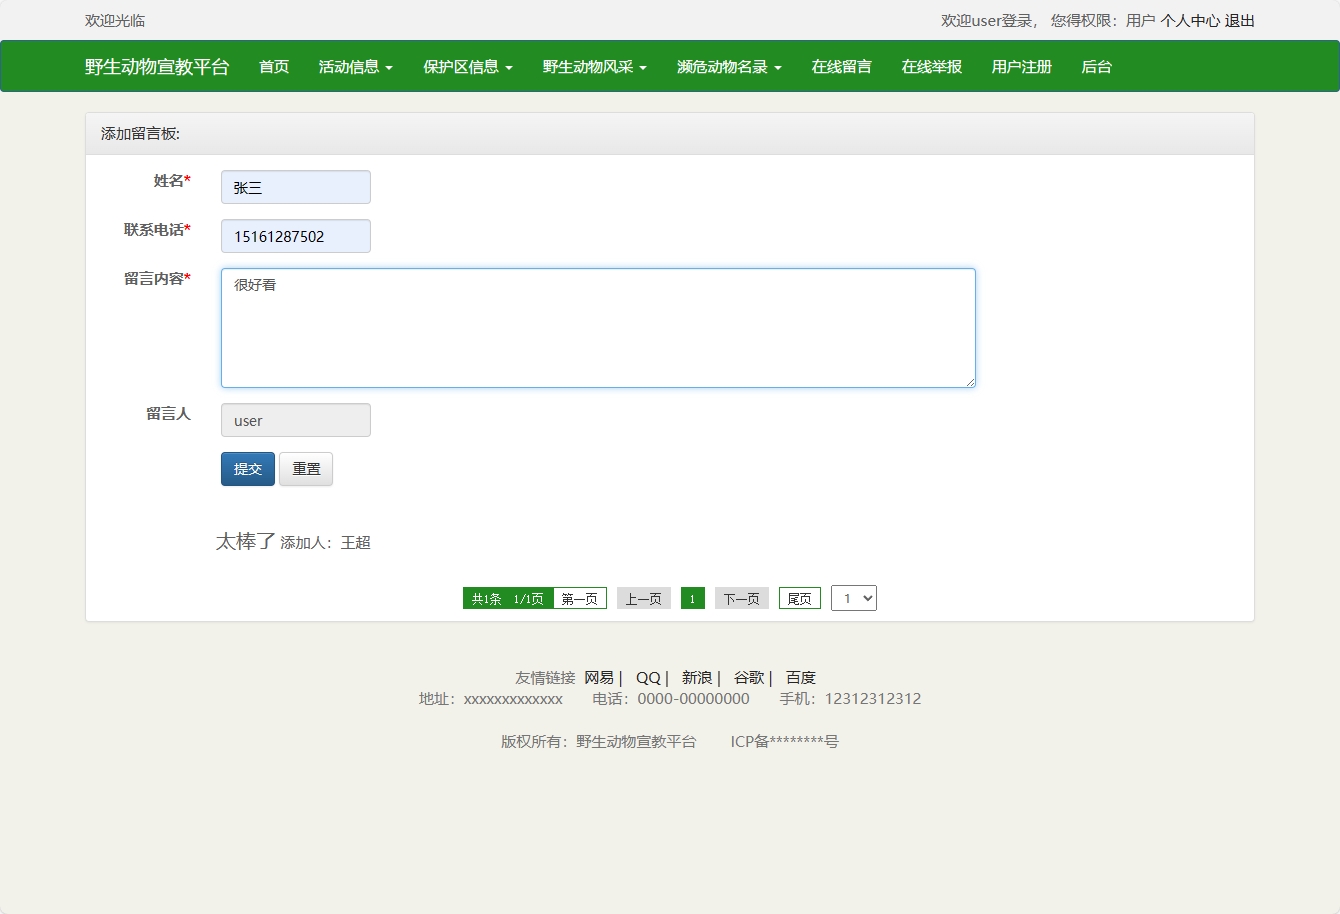Open the page number selector dropdown
The height and width of the screenshot is (914, 1340).
(854, 597)
